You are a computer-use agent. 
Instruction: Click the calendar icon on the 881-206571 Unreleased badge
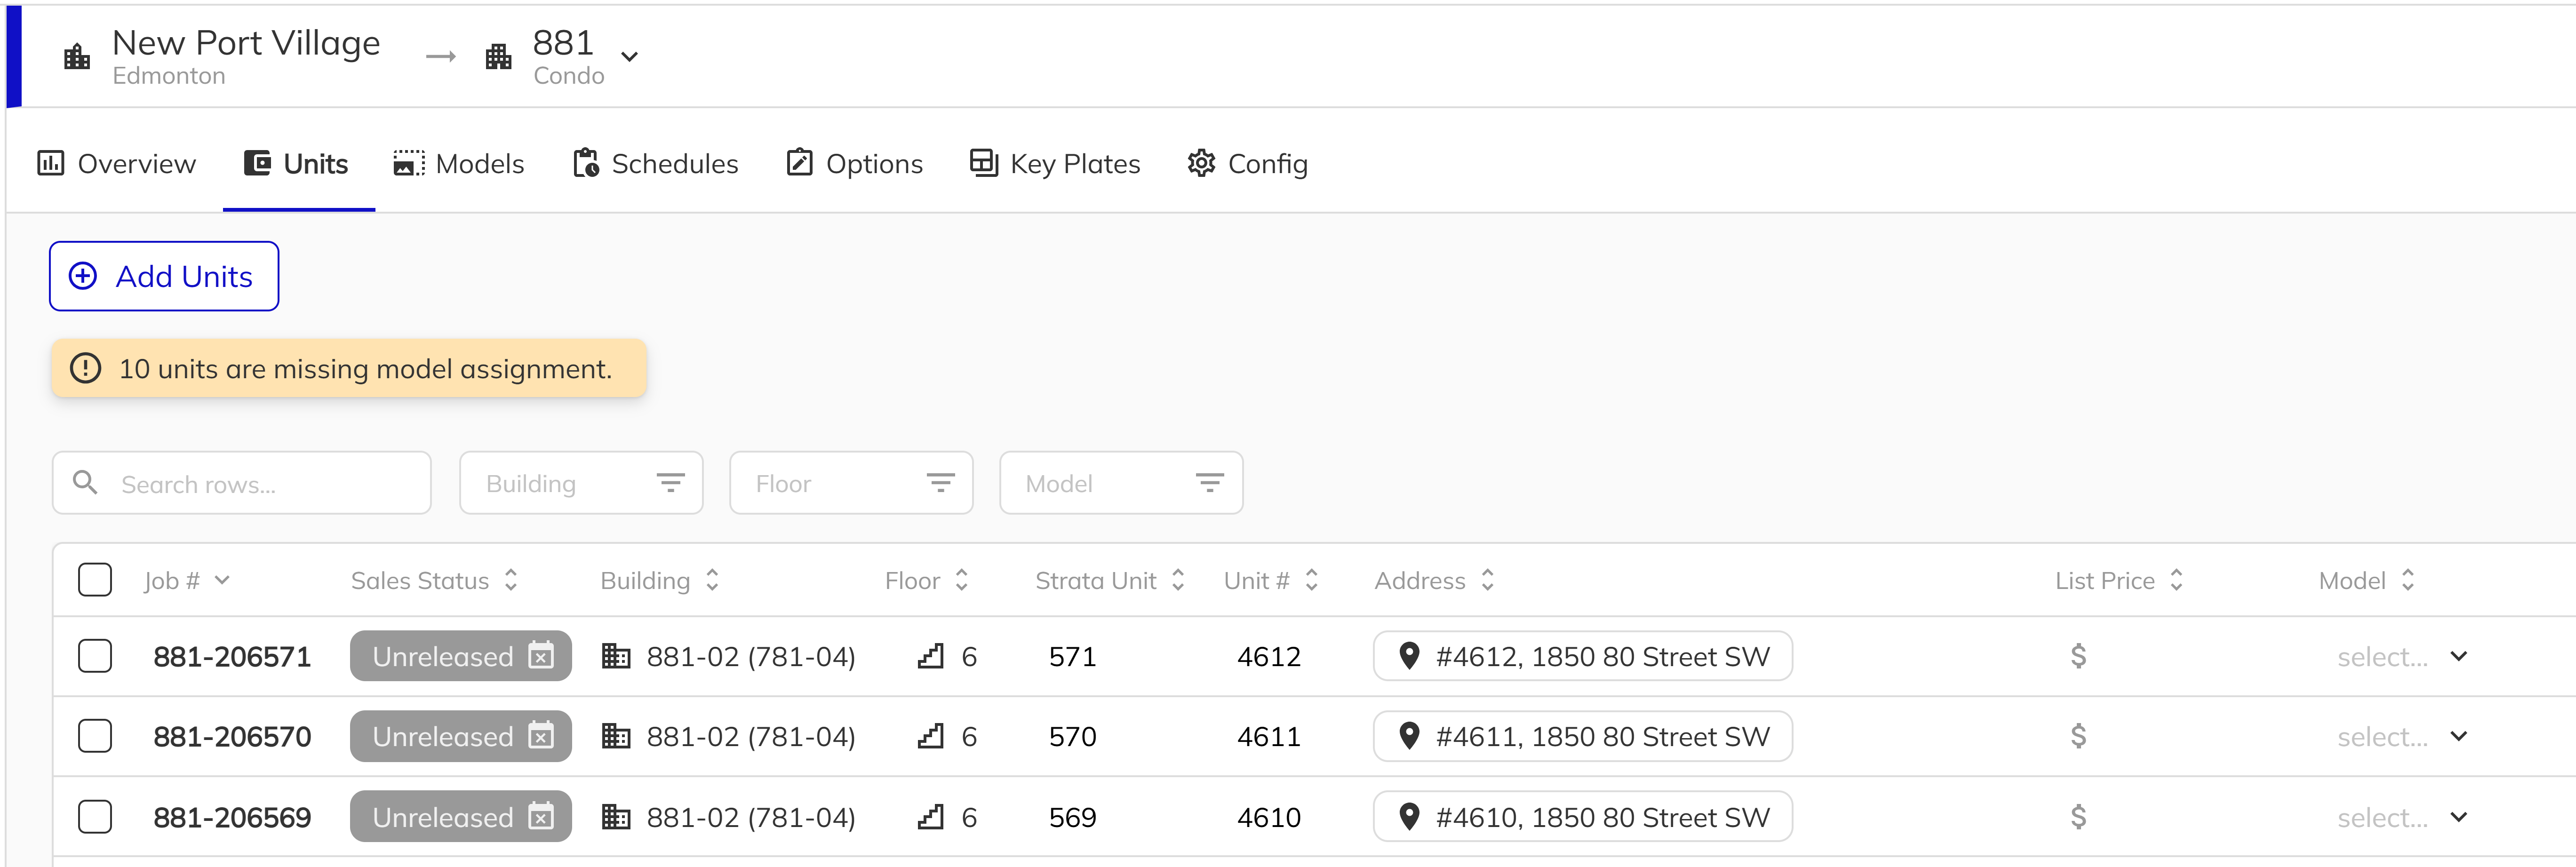541,655
